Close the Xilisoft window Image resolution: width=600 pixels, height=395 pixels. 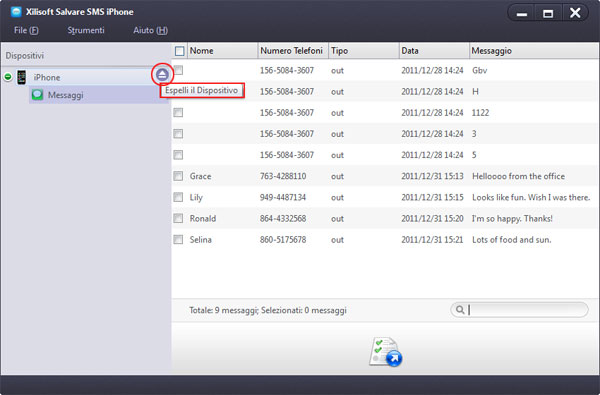(x=575, y=13)
